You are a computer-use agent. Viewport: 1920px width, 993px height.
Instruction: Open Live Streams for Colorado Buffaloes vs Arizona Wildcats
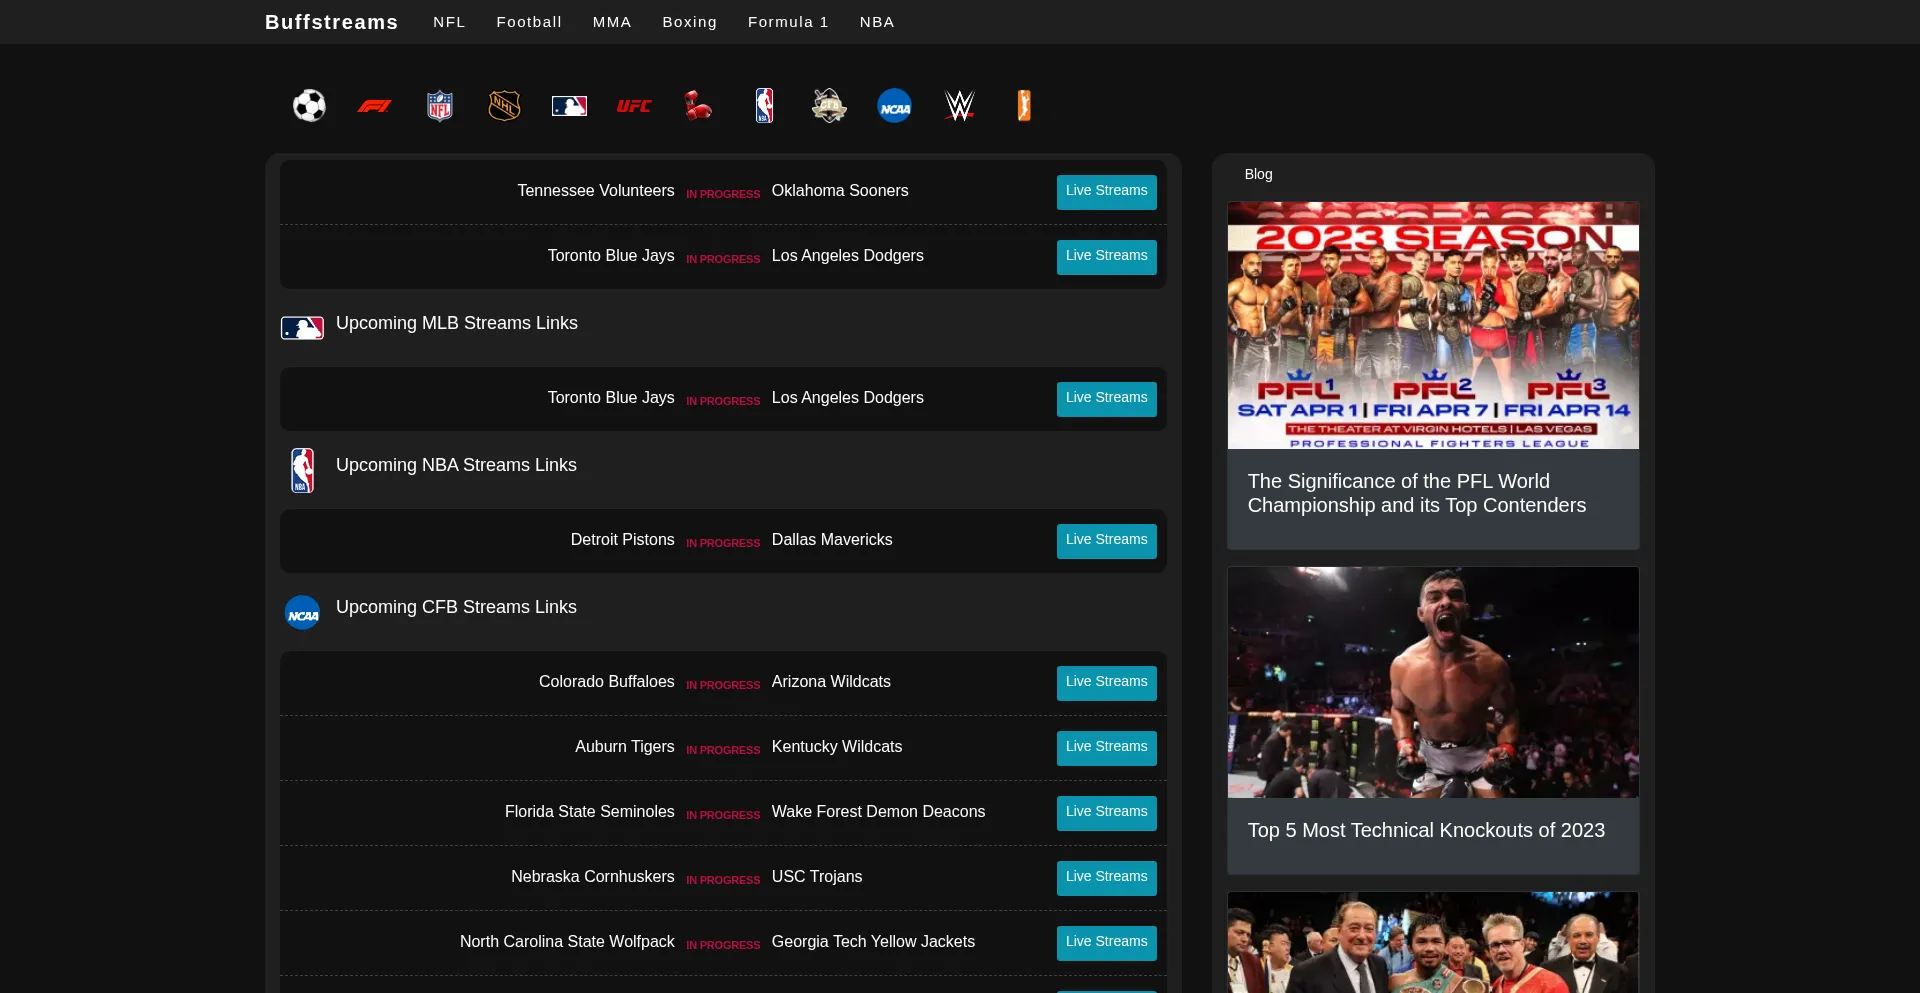[x=1106, y=683]
